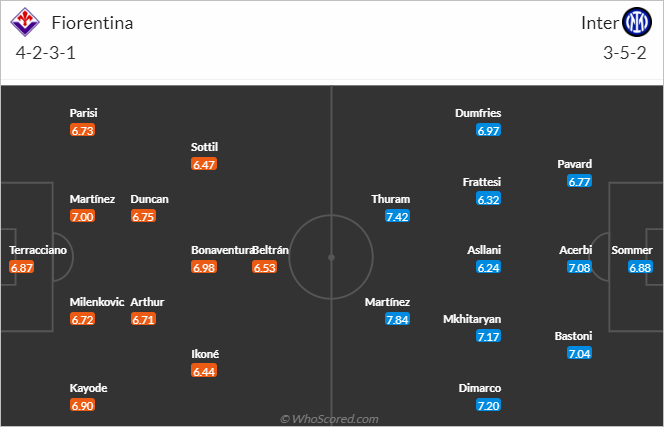Click the WhoScored.com watermark link

329,419
